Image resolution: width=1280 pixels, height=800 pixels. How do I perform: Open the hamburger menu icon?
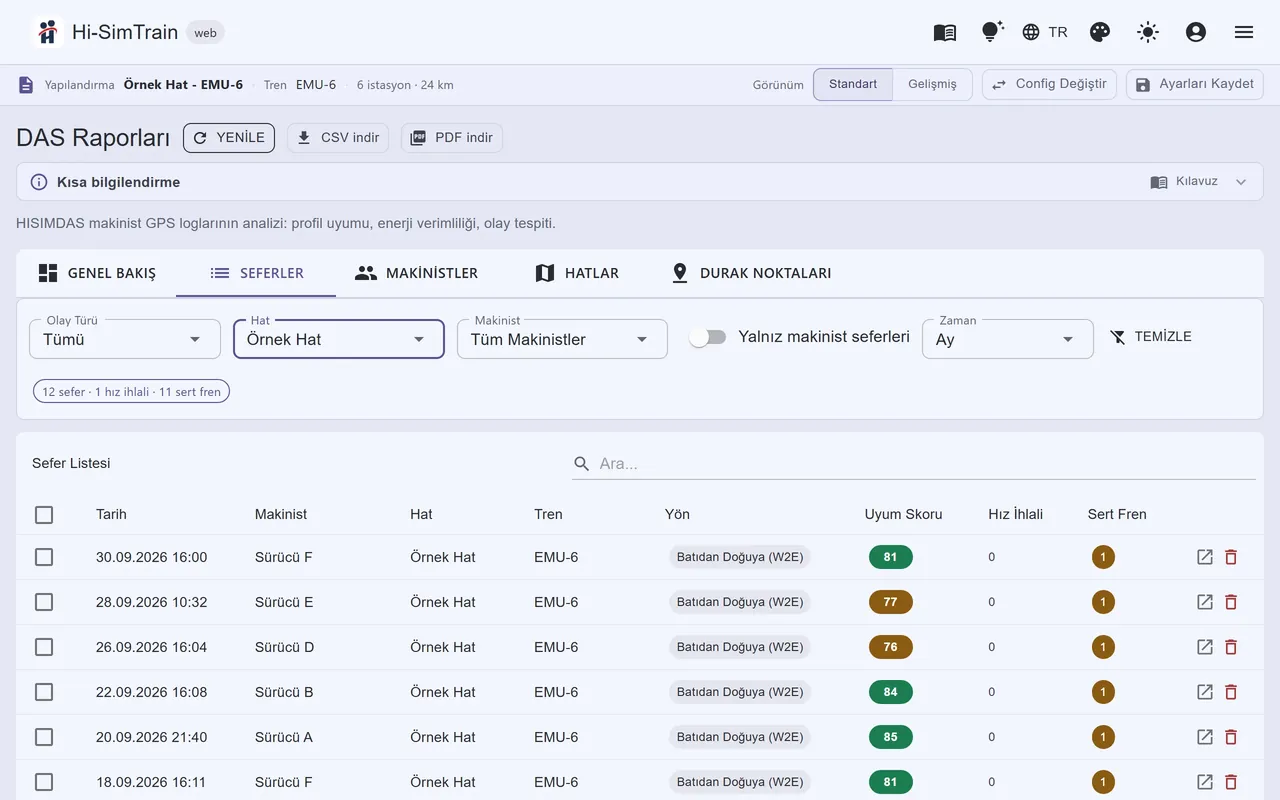point(1244,32)
